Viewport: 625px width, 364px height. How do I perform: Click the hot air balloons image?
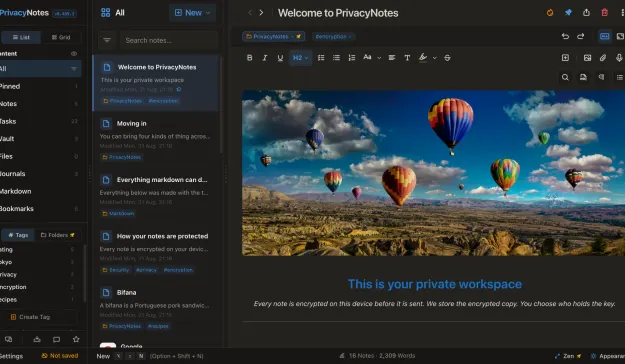[x=433, y=173]
